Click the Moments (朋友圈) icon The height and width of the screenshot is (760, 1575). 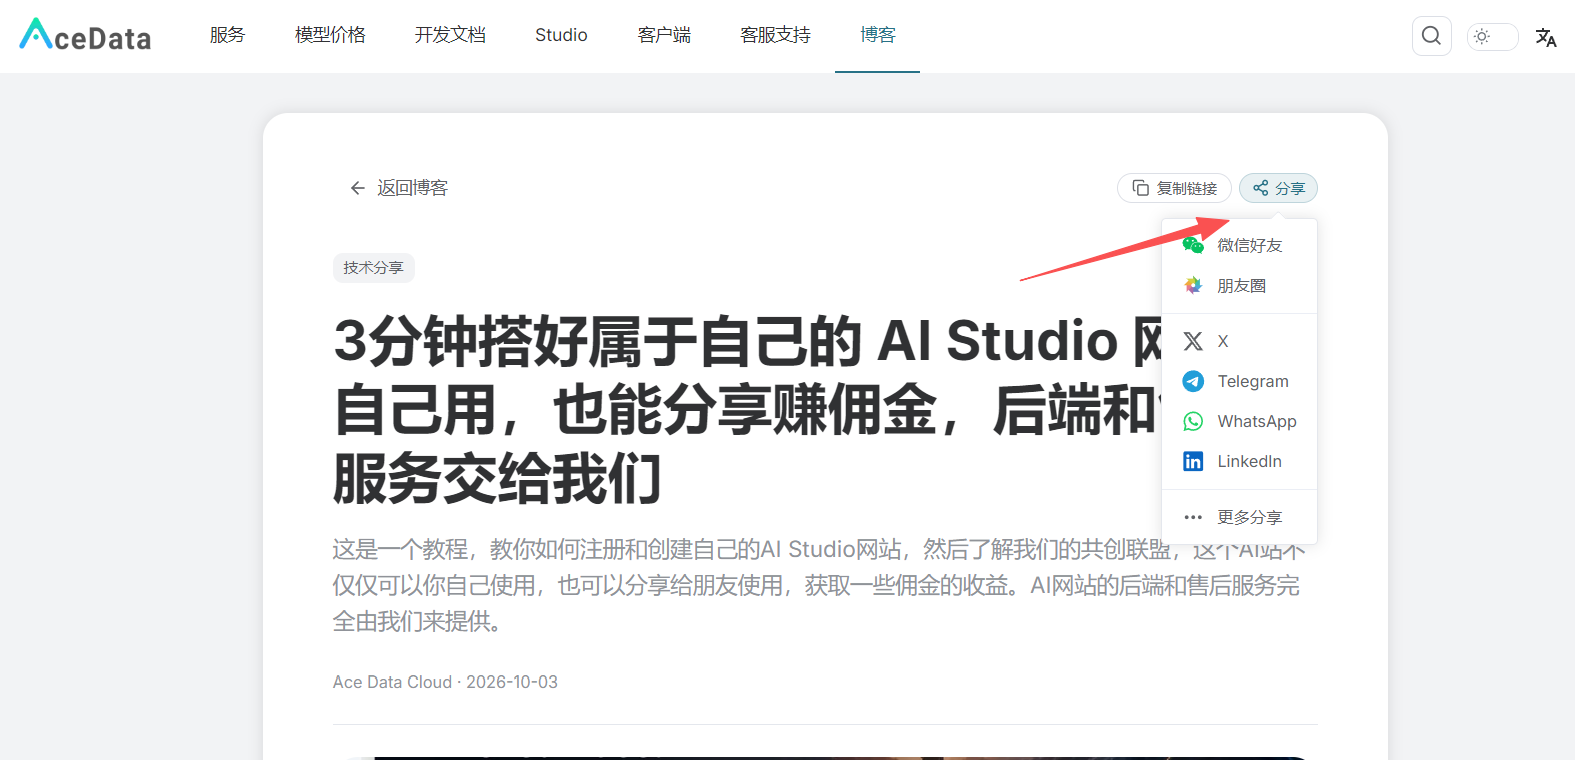pos(1193,285)
